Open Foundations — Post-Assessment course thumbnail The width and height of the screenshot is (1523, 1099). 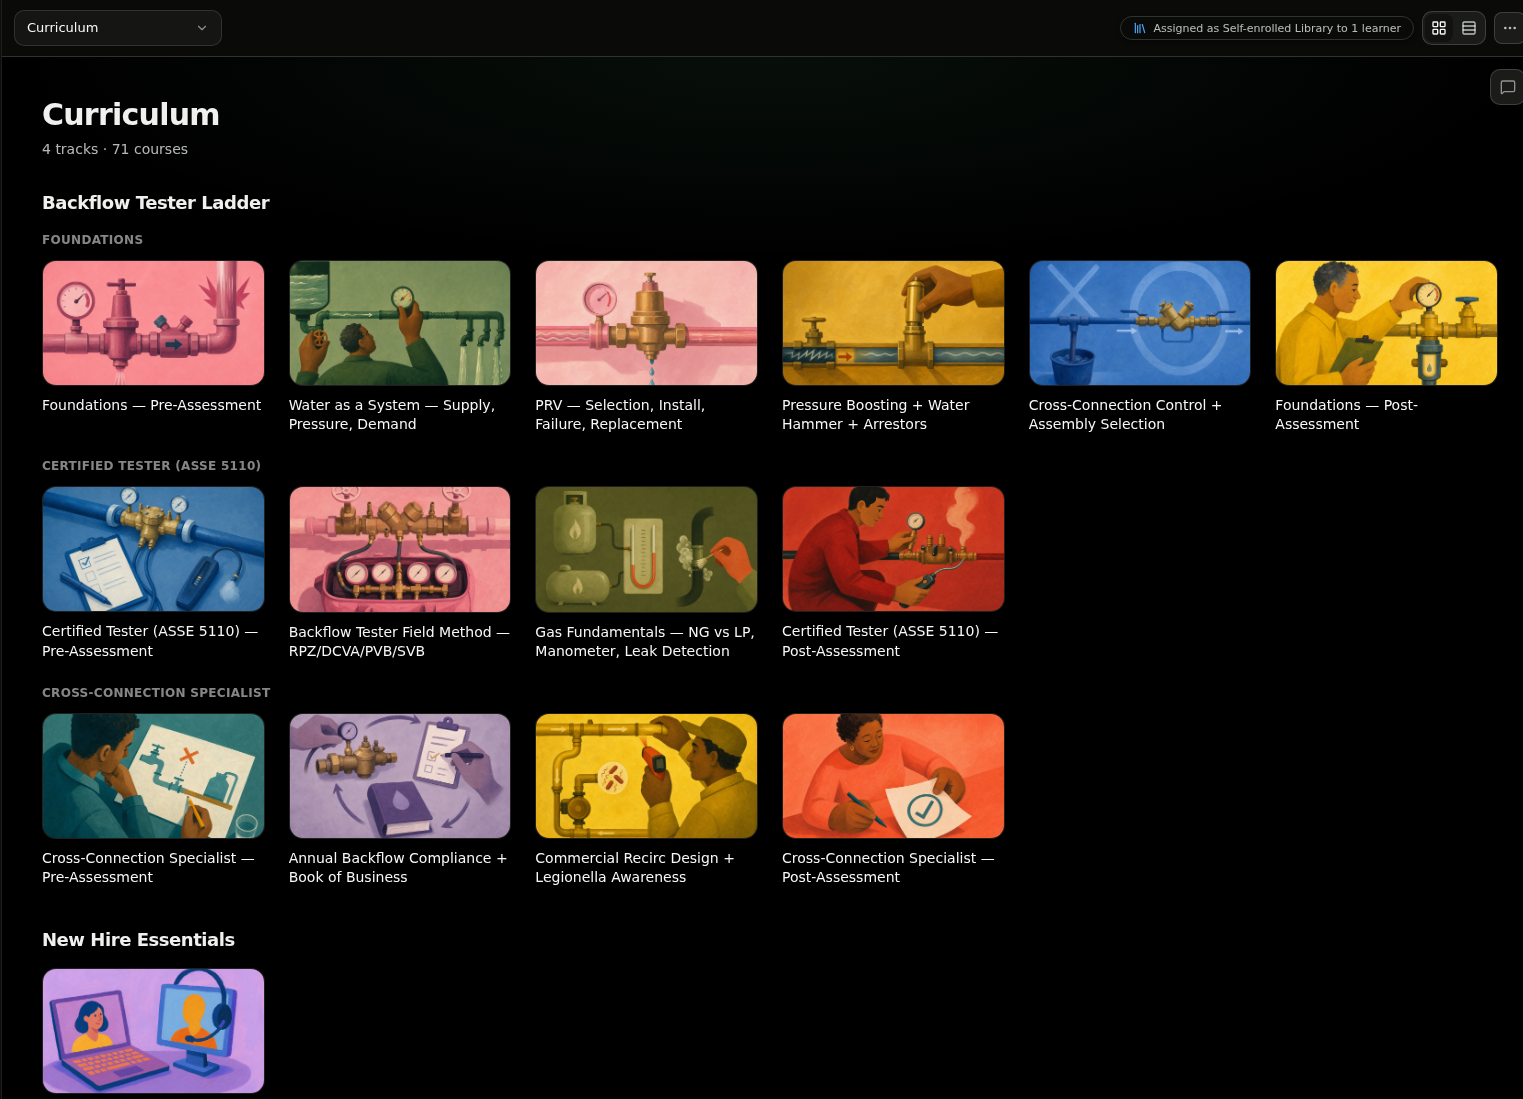[1386, 323]
